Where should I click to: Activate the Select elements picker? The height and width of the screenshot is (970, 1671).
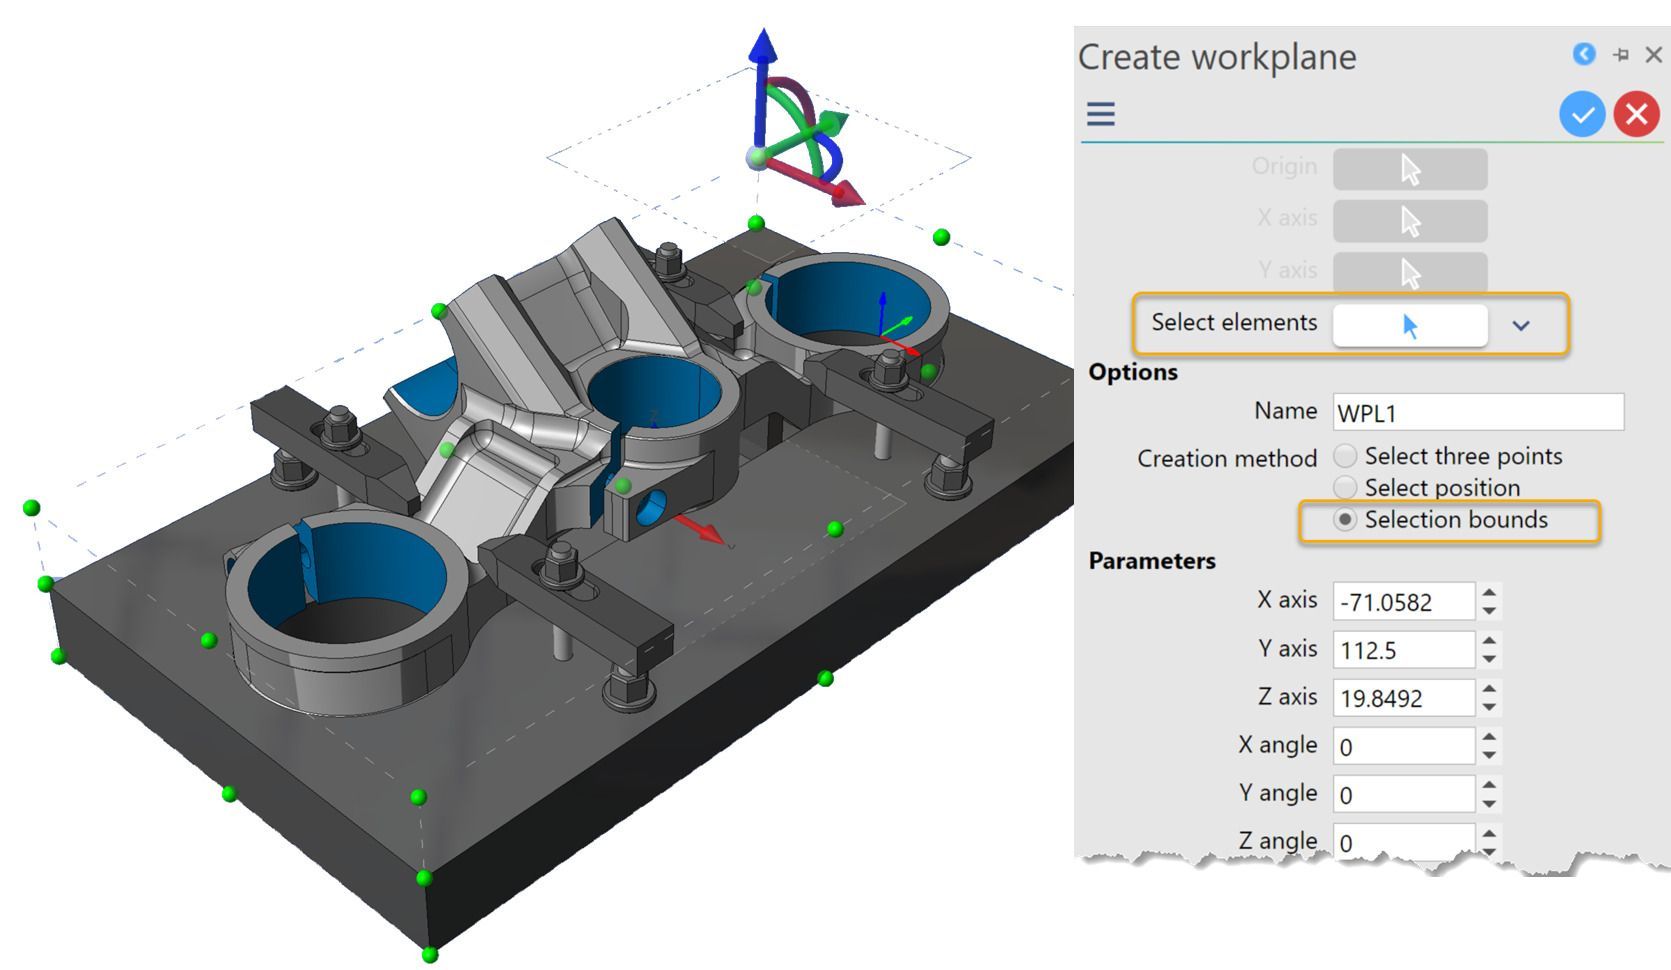pos(1410,325)
